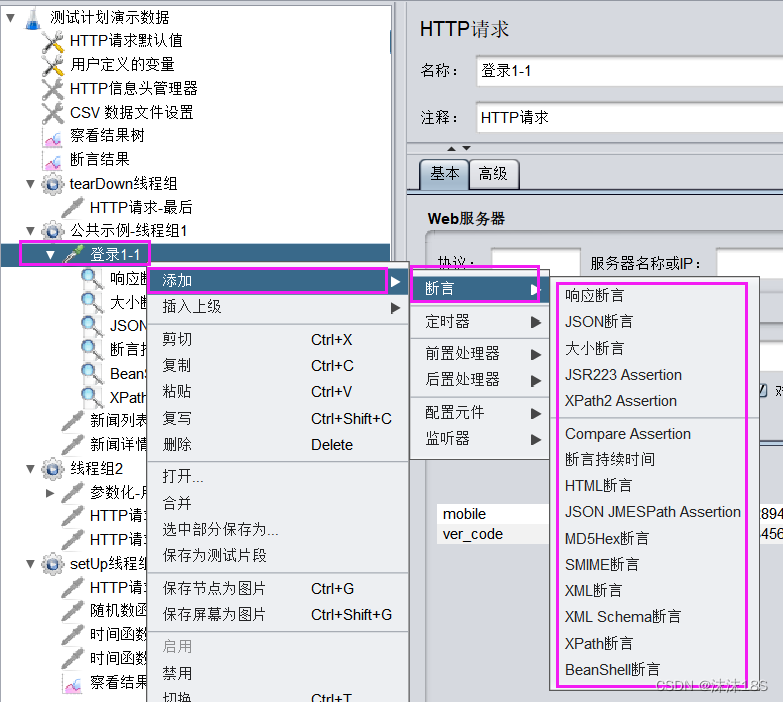The height and width of the screenshot is (702, 783).
Task: Click the flask icon of 测试计划演示数据
Action: [32, 17]
